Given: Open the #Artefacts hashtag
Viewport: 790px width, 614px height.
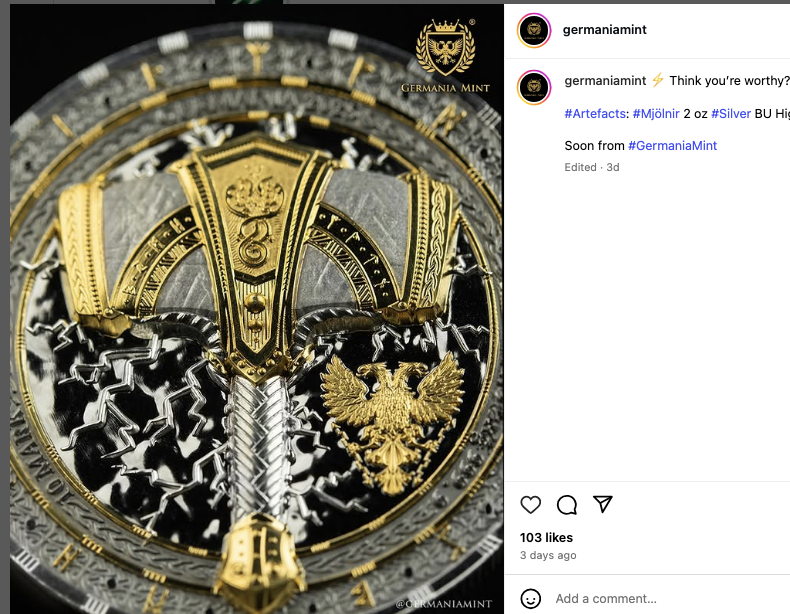Looking at the screenshot, I should coord(595,113).
